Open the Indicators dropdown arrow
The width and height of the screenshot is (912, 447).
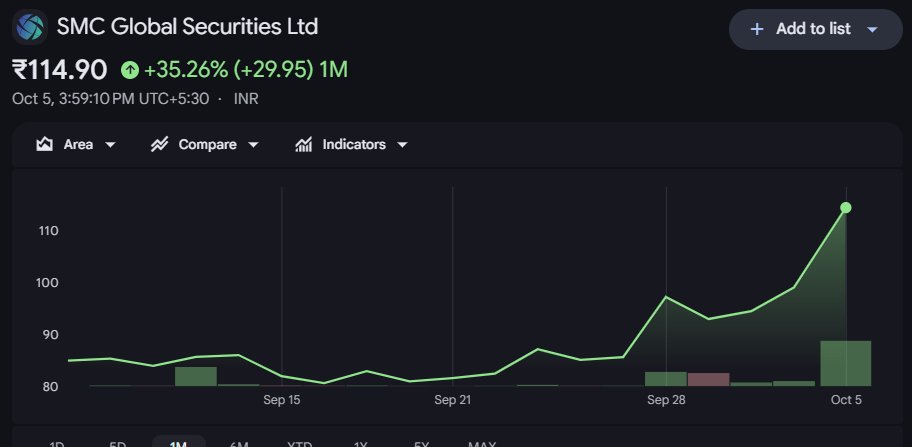coord(402,145)
